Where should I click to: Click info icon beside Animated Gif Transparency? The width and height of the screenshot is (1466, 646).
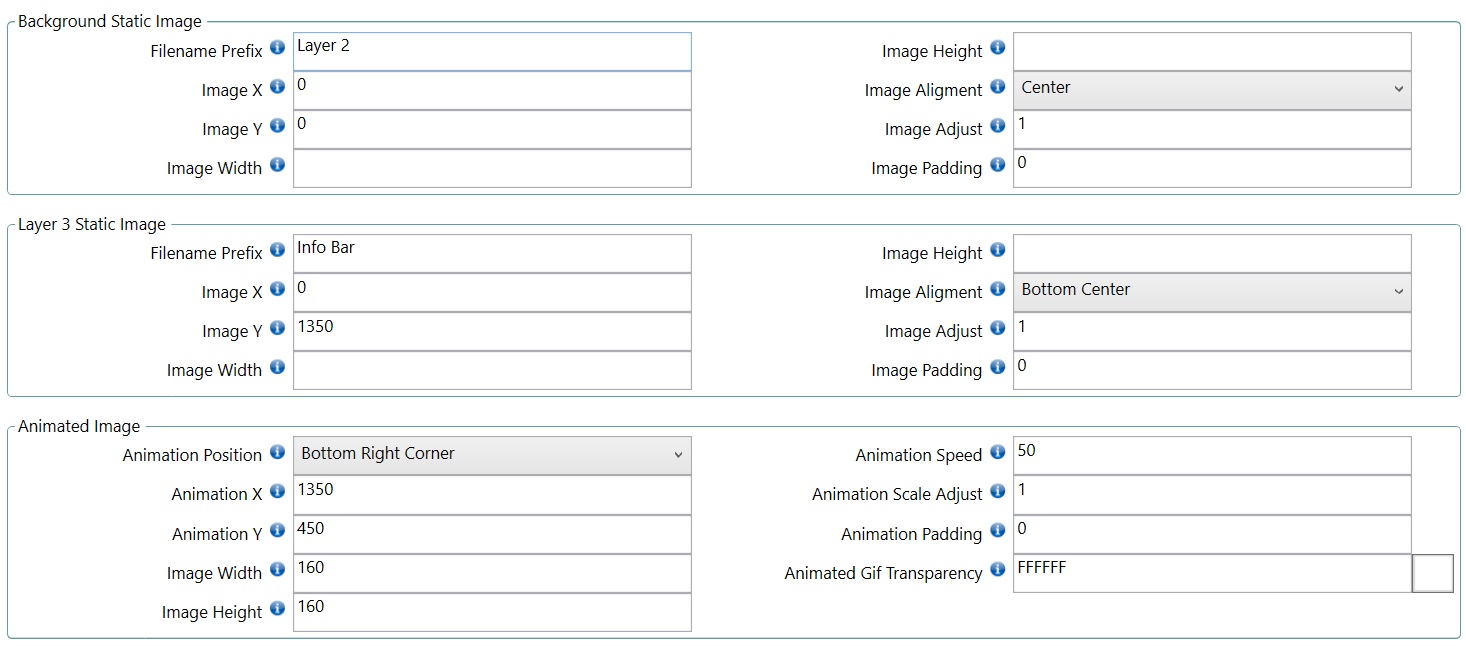(x=997, y=570)
